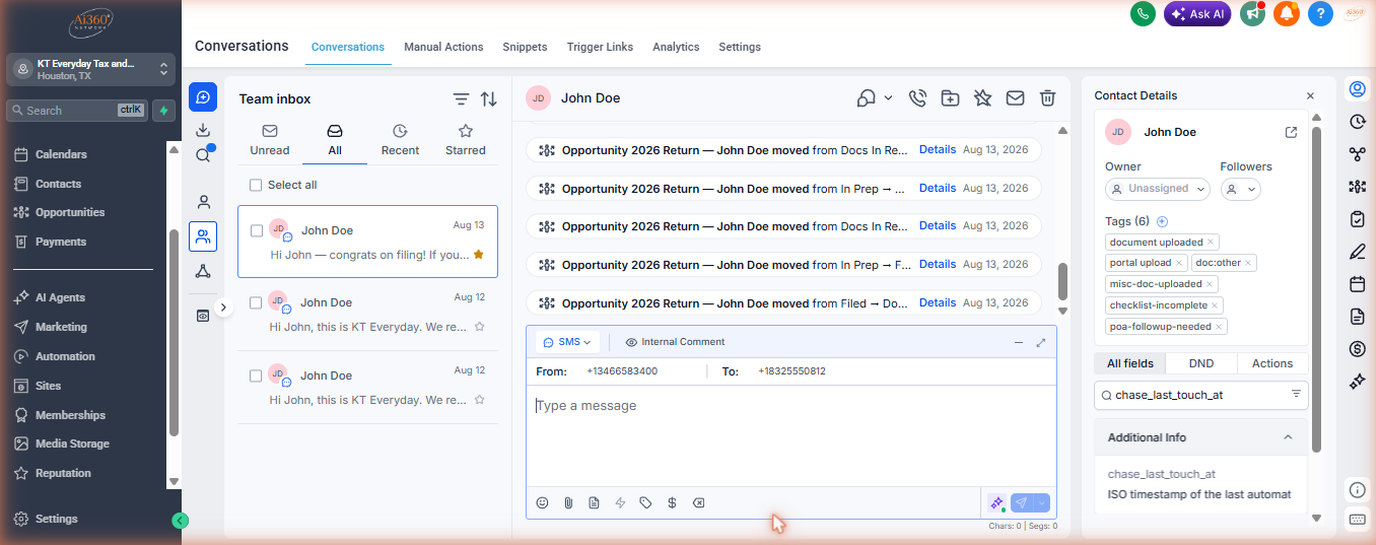1376x545 pixels.
Task: Click the AI sparkle icon beside send
Action: 997,503
